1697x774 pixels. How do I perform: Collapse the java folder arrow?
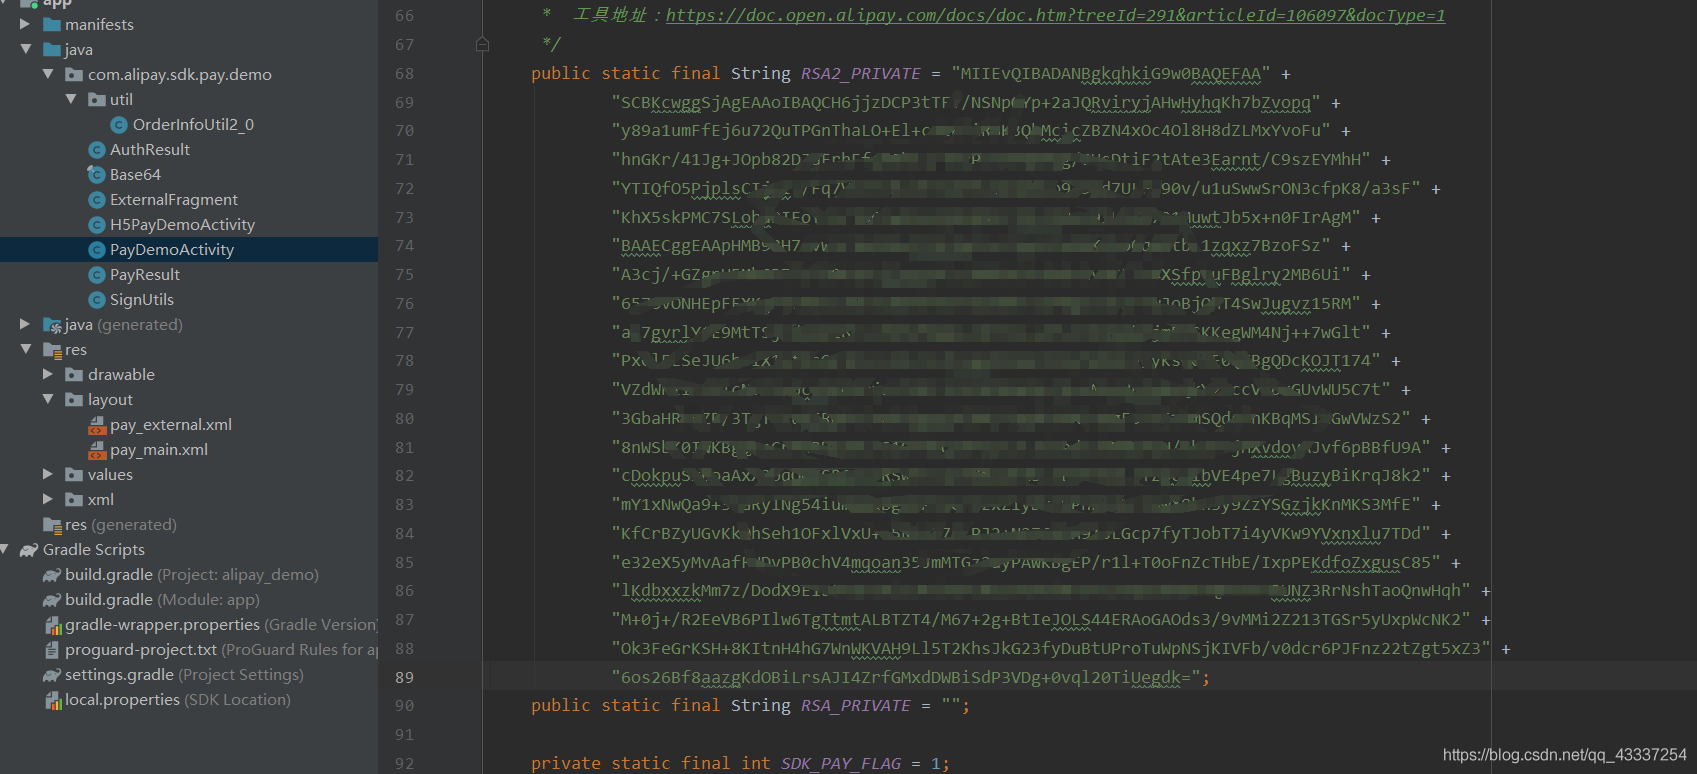[x=25, y=49]
